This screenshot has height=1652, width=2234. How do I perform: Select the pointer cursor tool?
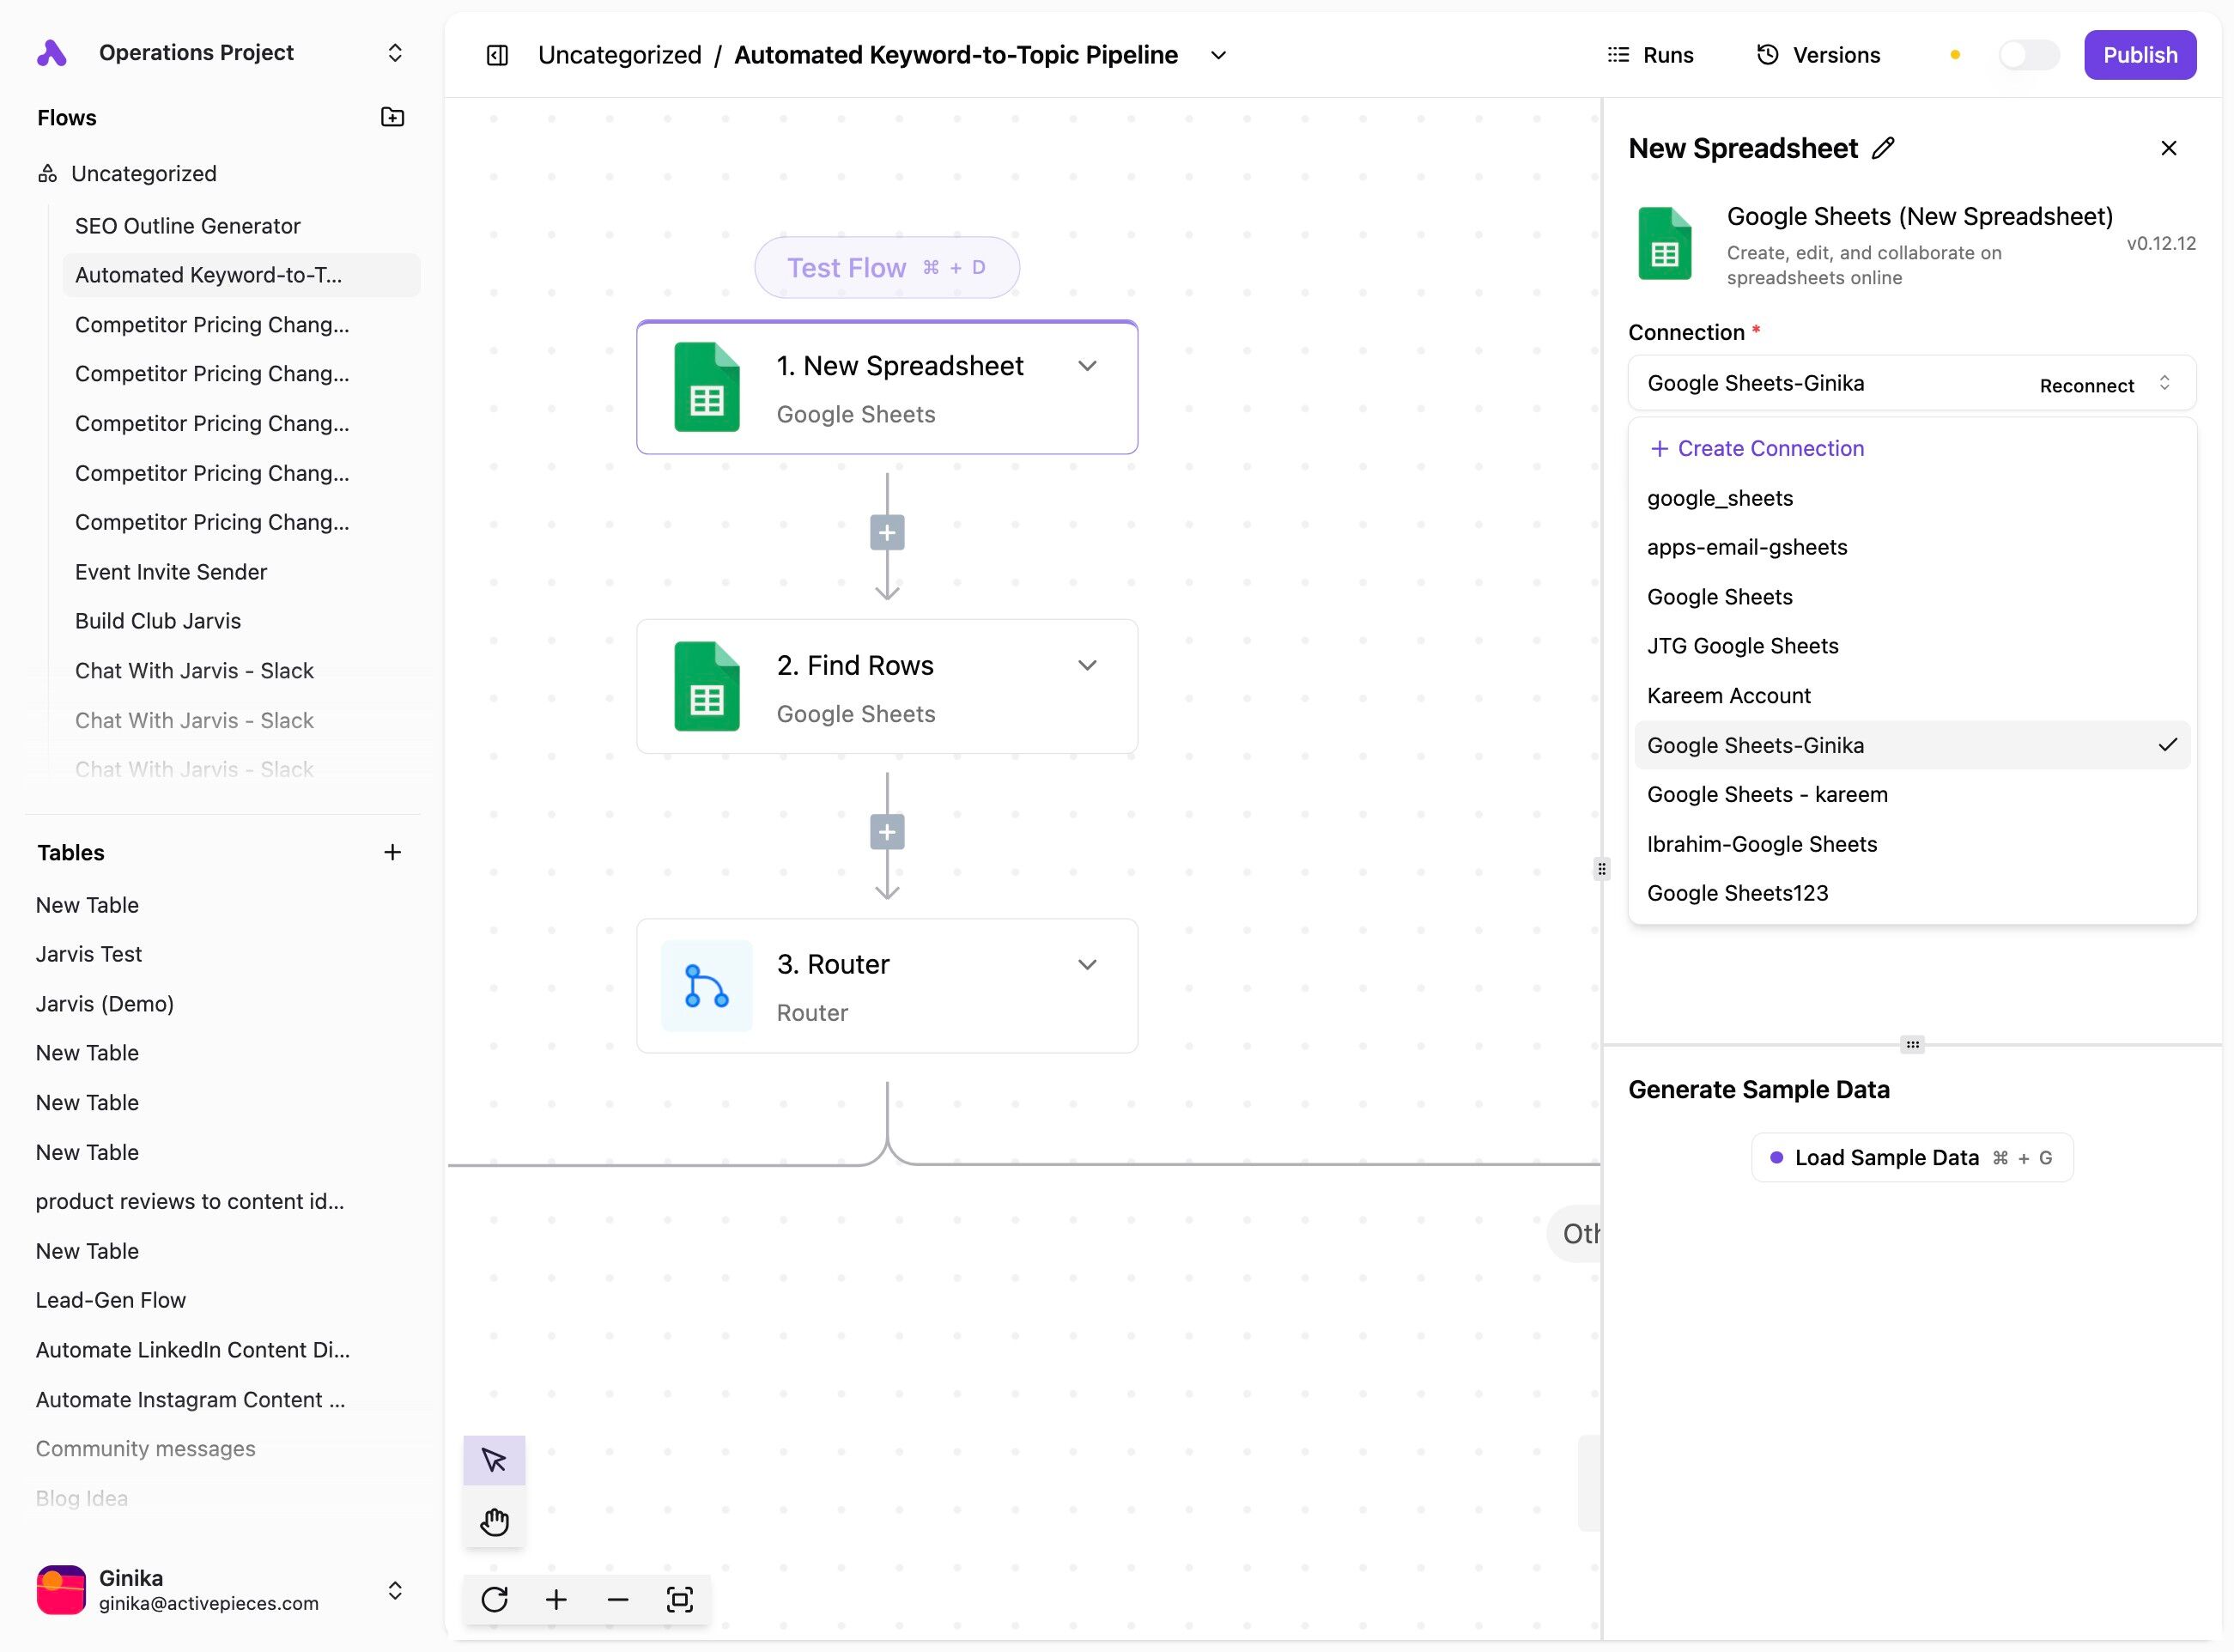[494, 1460]
